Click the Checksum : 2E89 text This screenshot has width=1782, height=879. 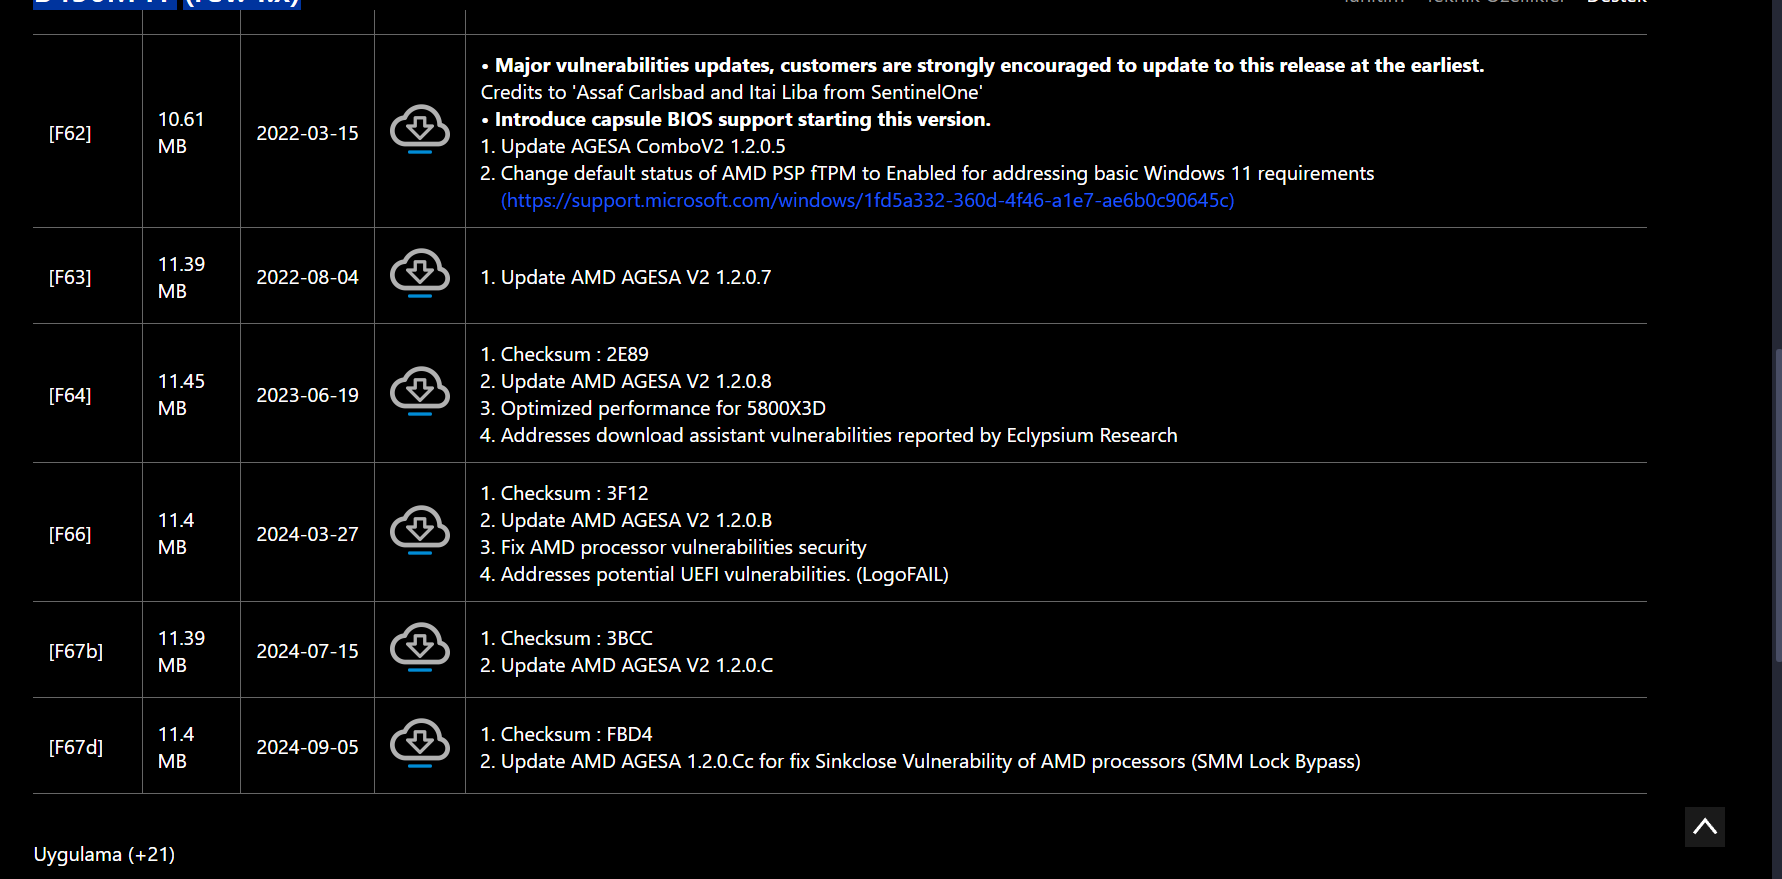pyautogui.click(x=564, y=354)
